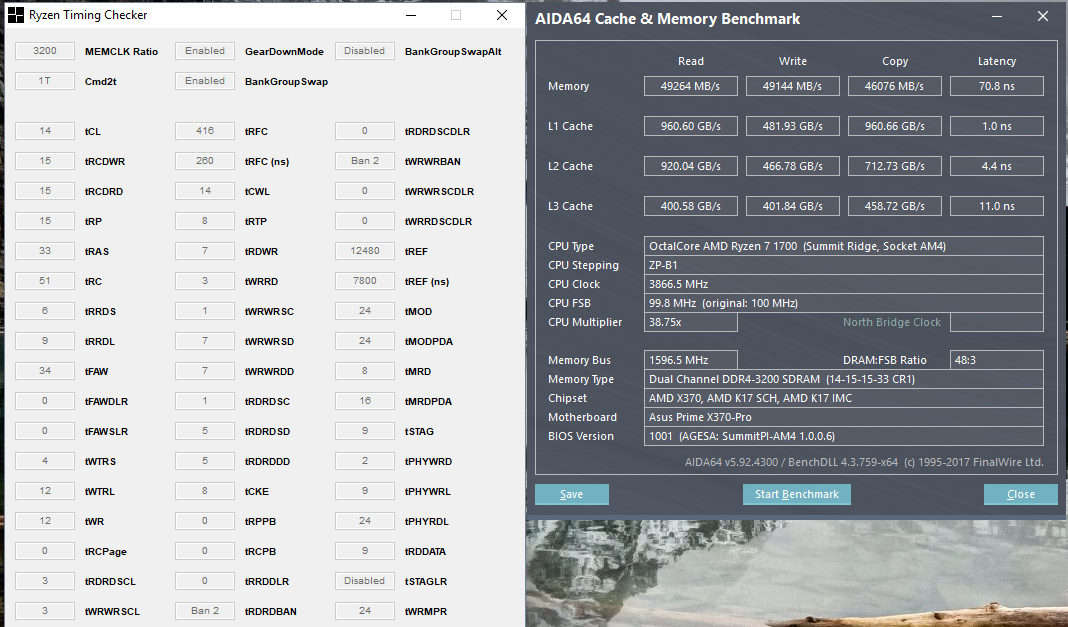Click Memory Latency result 70.8 ns
The image size is (1068, 627).
tap(996, 86)
